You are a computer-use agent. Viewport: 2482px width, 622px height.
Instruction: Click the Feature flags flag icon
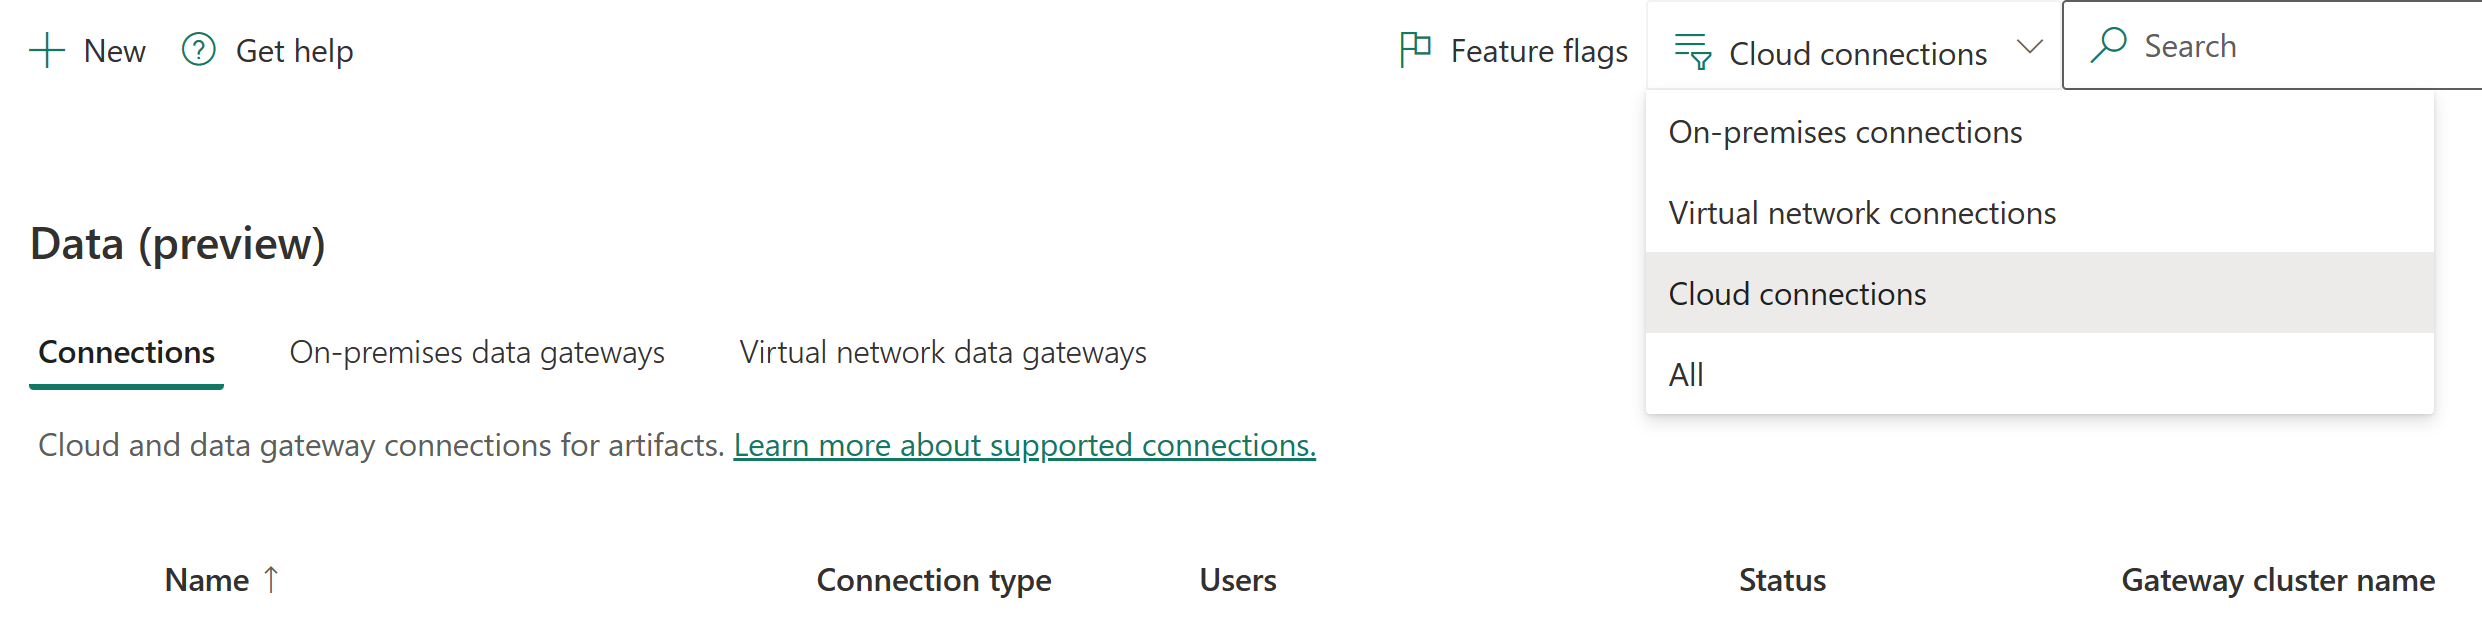(1415, 49)
